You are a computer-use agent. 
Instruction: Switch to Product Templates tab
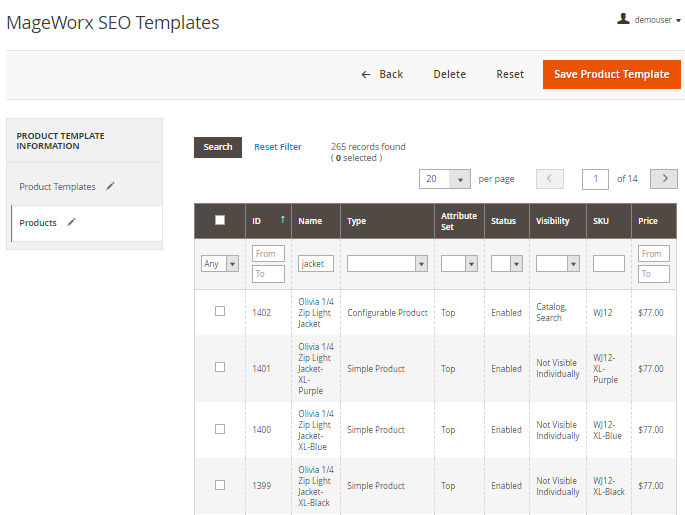pyautogui.click(x=58, y=187)
